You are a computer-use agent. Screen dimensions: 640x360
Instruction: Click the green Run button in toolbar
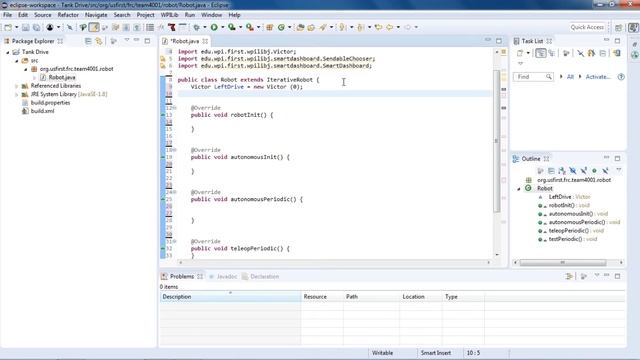click(214, 27)
